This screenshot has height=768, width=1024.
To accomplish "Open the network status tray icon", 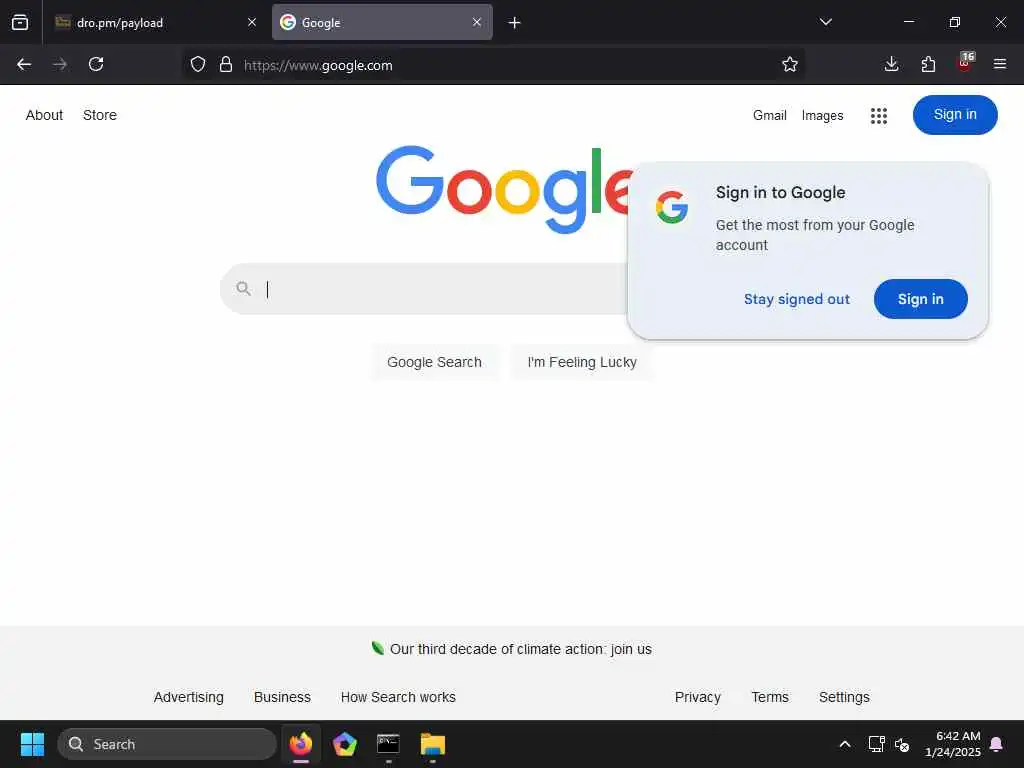I will click(876, 744).
